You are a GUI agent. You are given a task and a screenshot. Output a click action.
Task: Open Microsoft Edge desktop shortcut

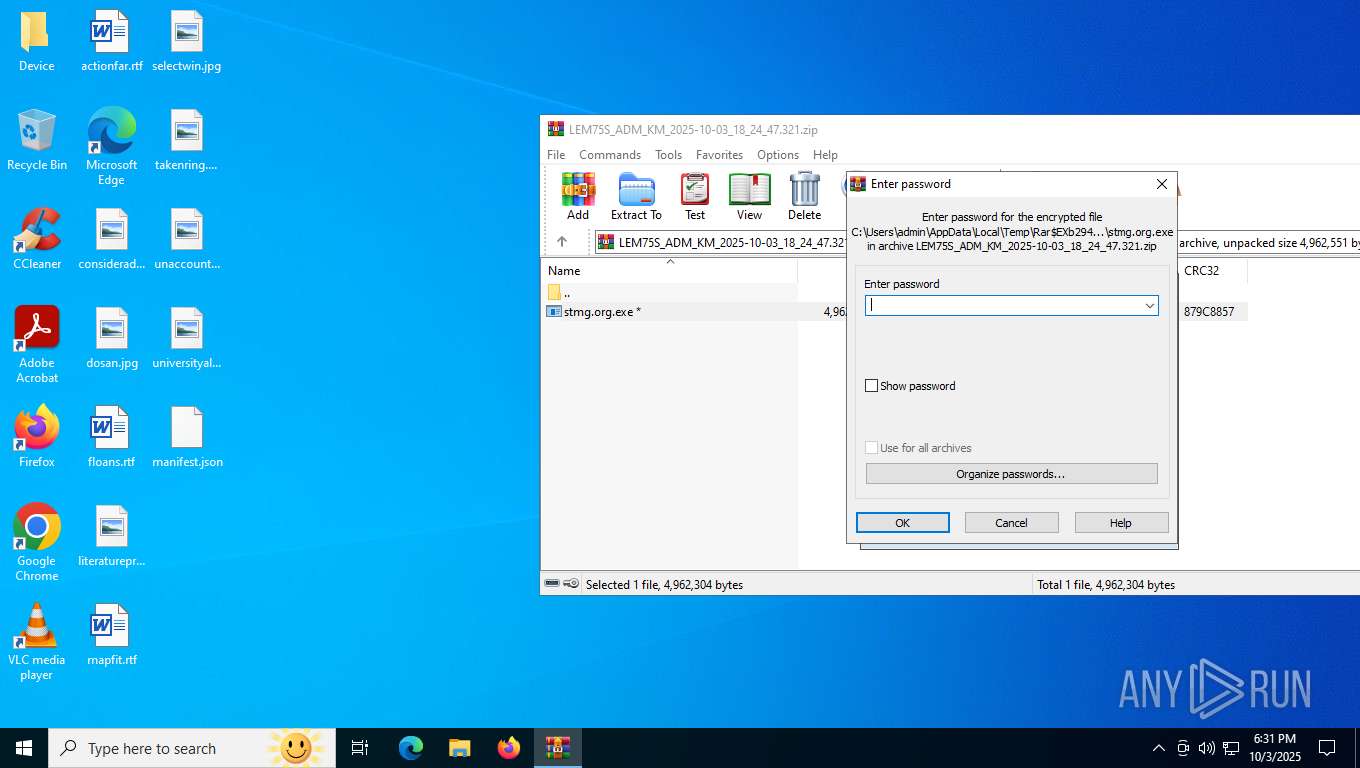tap(111, 147)
